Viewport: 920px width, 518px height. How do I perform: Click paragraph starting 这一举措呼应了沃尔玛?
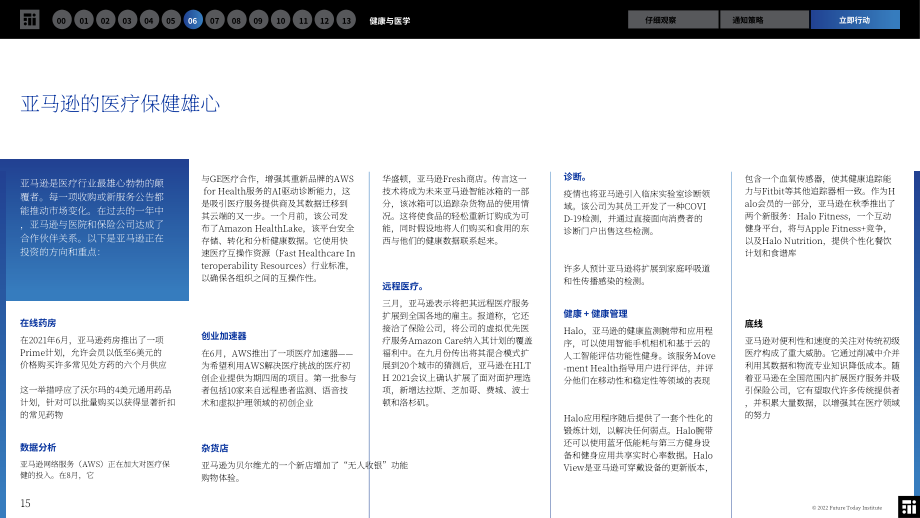(x=97, y=402)
